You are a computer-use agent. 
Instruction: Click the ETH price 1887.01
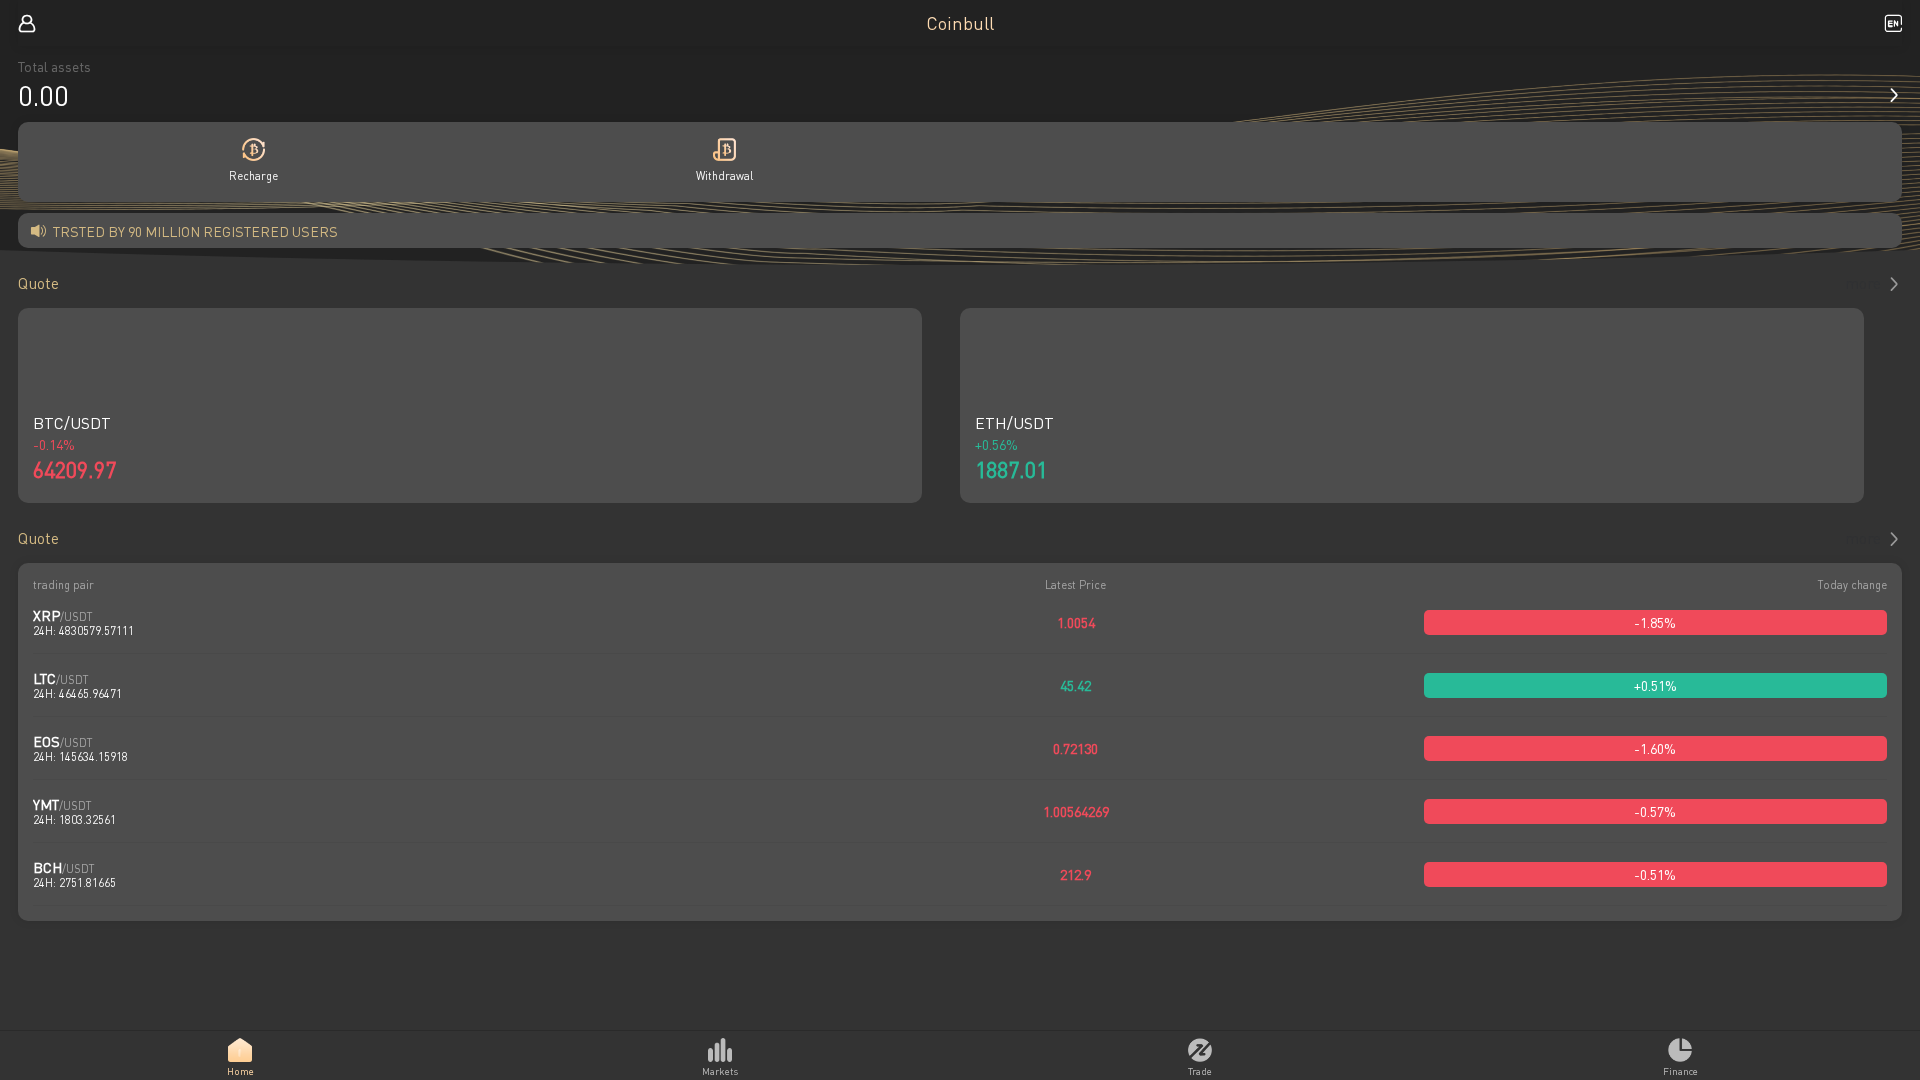point(1011,470)
